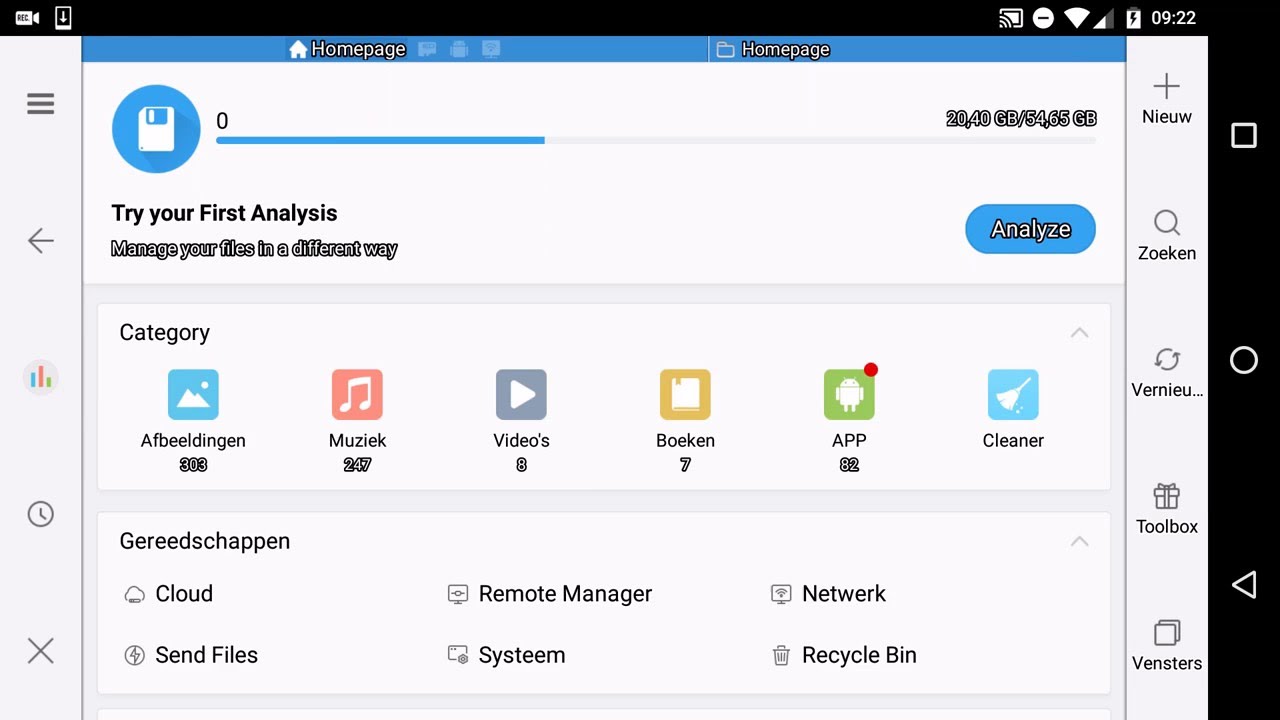Viewport: 1280px width, 720px height.
Task: Tap Try your First Analysis heading
Action: coord(224,213)
